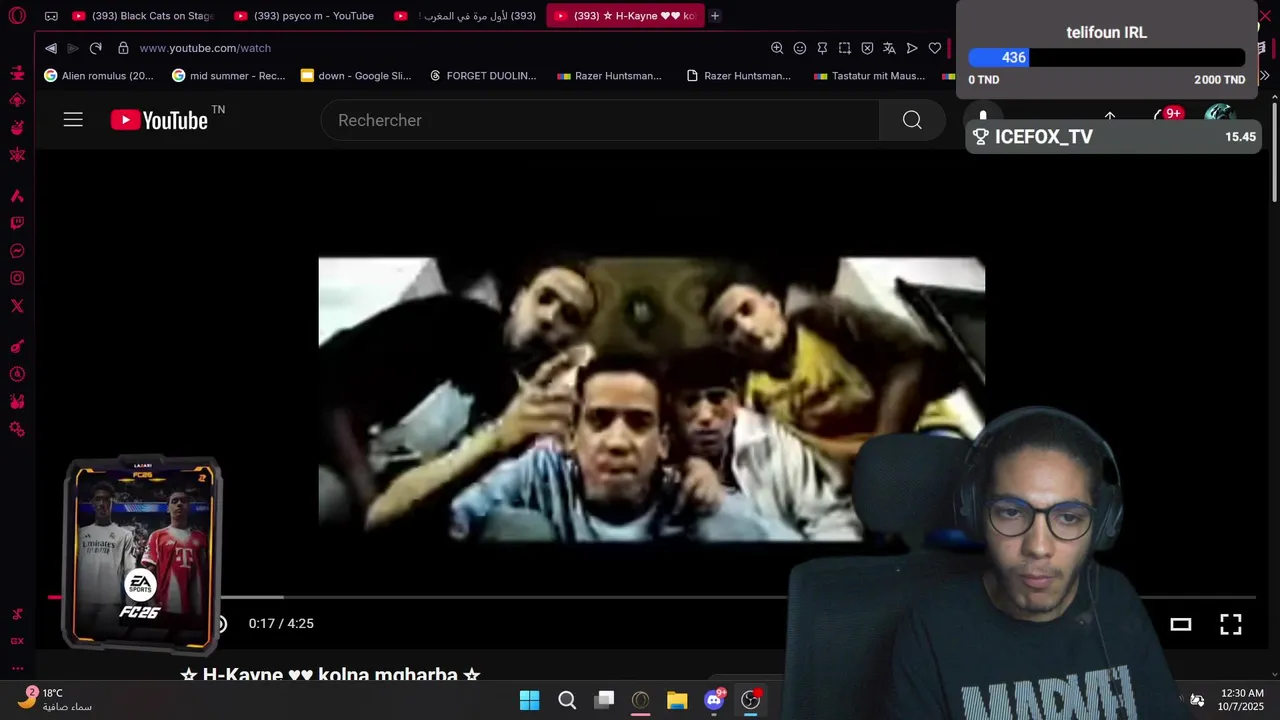The image size is (1280, 720).
Task: Click the address bar URL www.youtube.com/watch
Action: point(205,48)
